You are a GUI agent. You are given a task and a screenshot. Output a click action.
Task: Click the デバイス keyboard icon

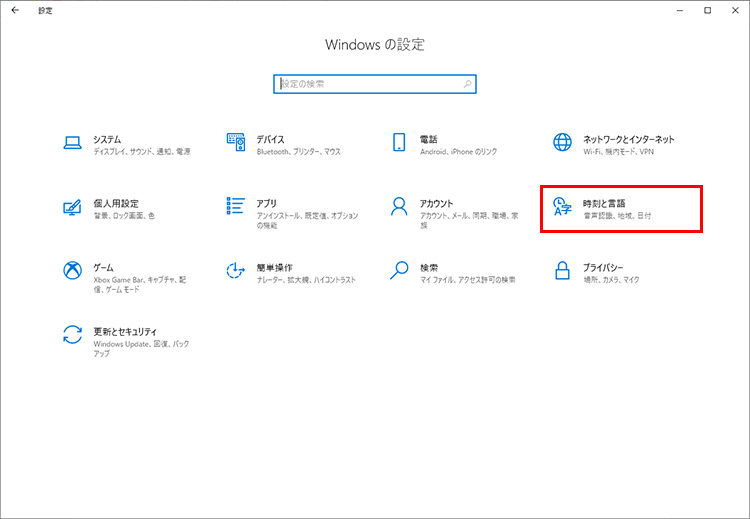(236, 143)
